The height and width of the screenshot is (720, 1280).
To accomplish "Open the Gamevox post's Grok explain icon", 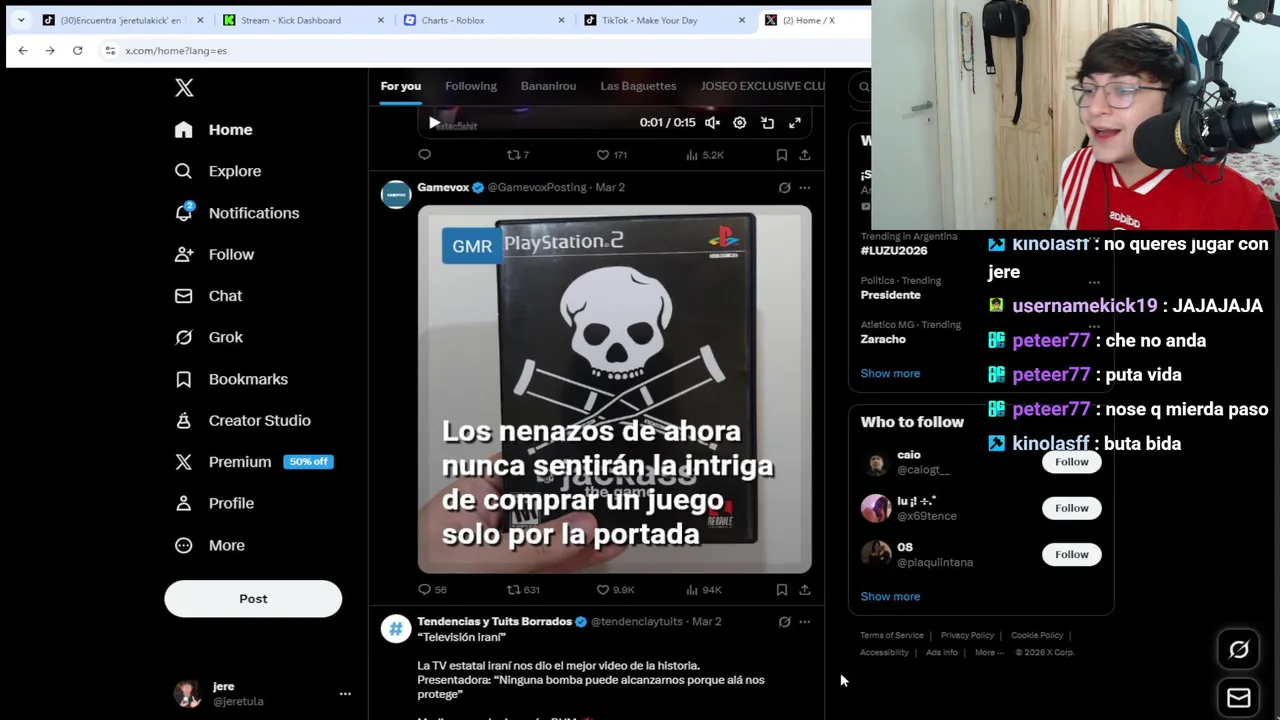I will tap(784, 188).
